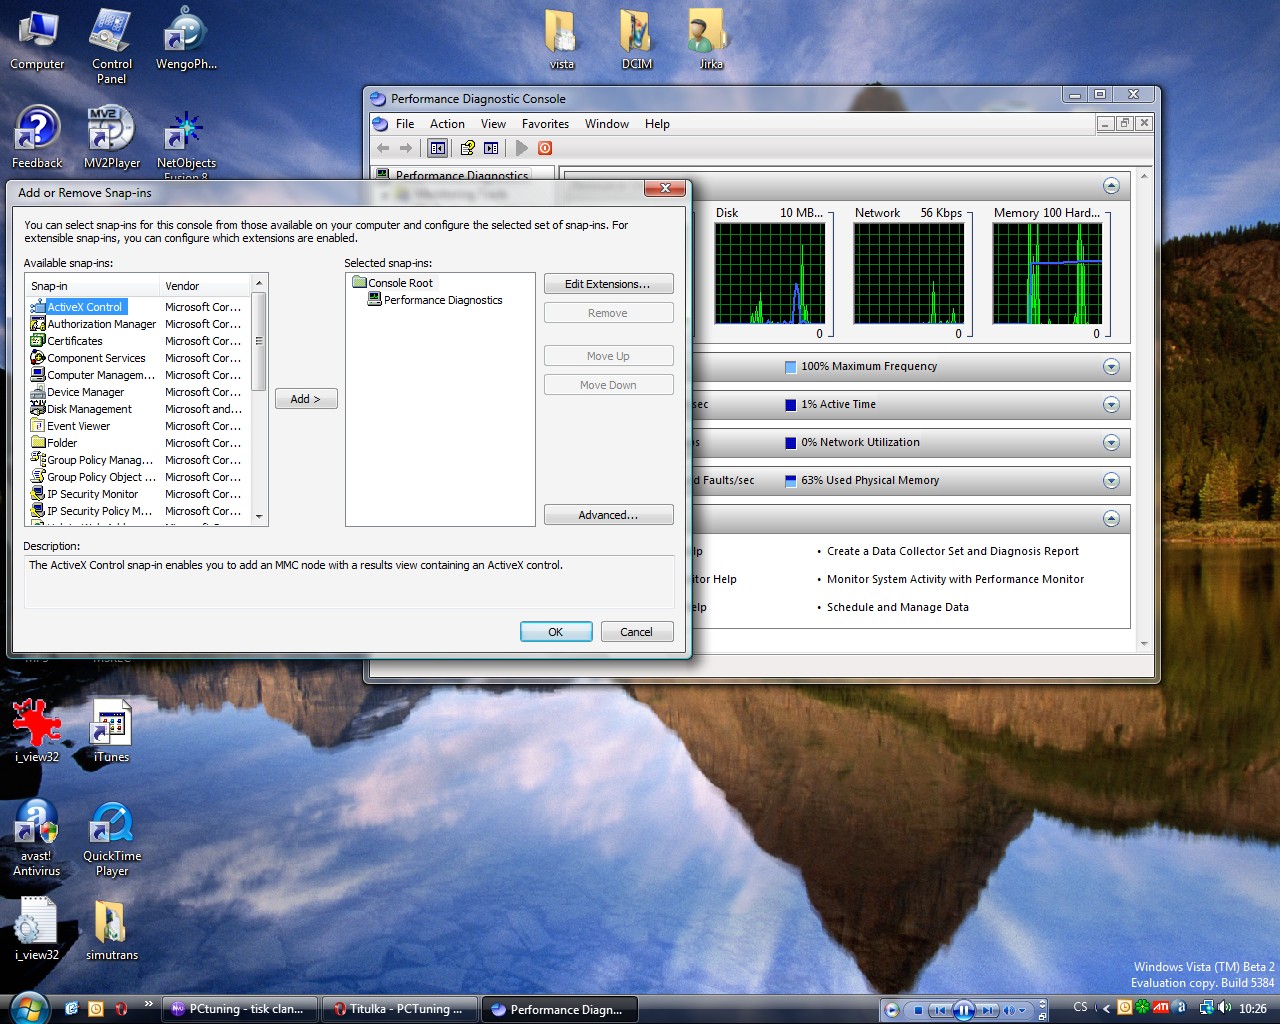Open the File menu

[405, 124]
